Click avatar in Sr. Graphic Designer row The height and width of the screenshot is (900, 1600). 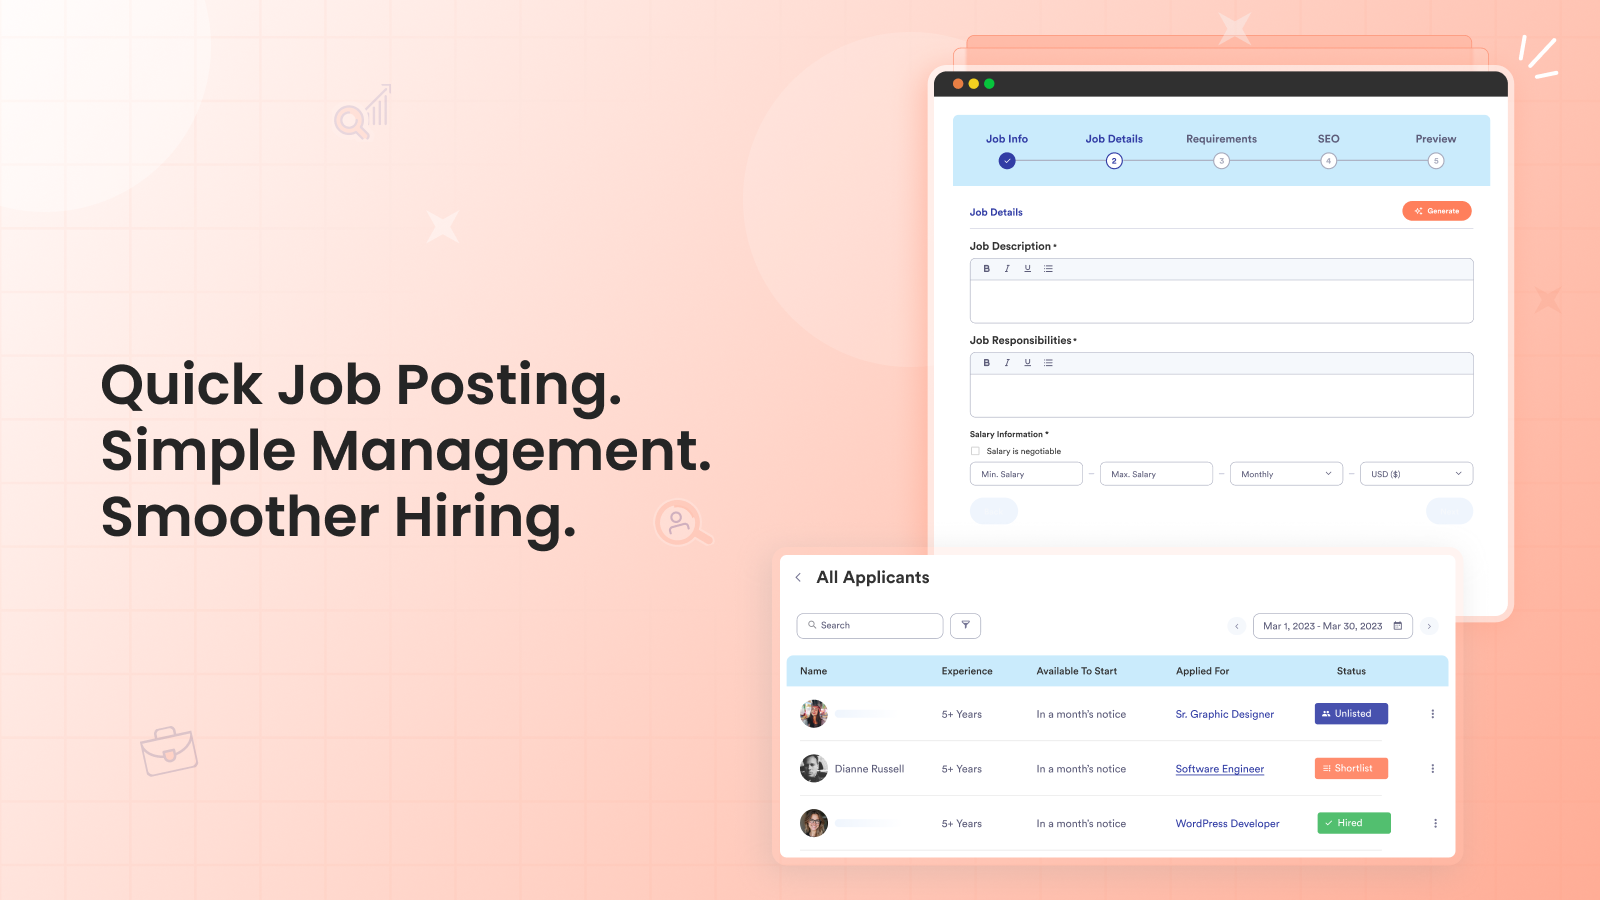coord(814,714)
